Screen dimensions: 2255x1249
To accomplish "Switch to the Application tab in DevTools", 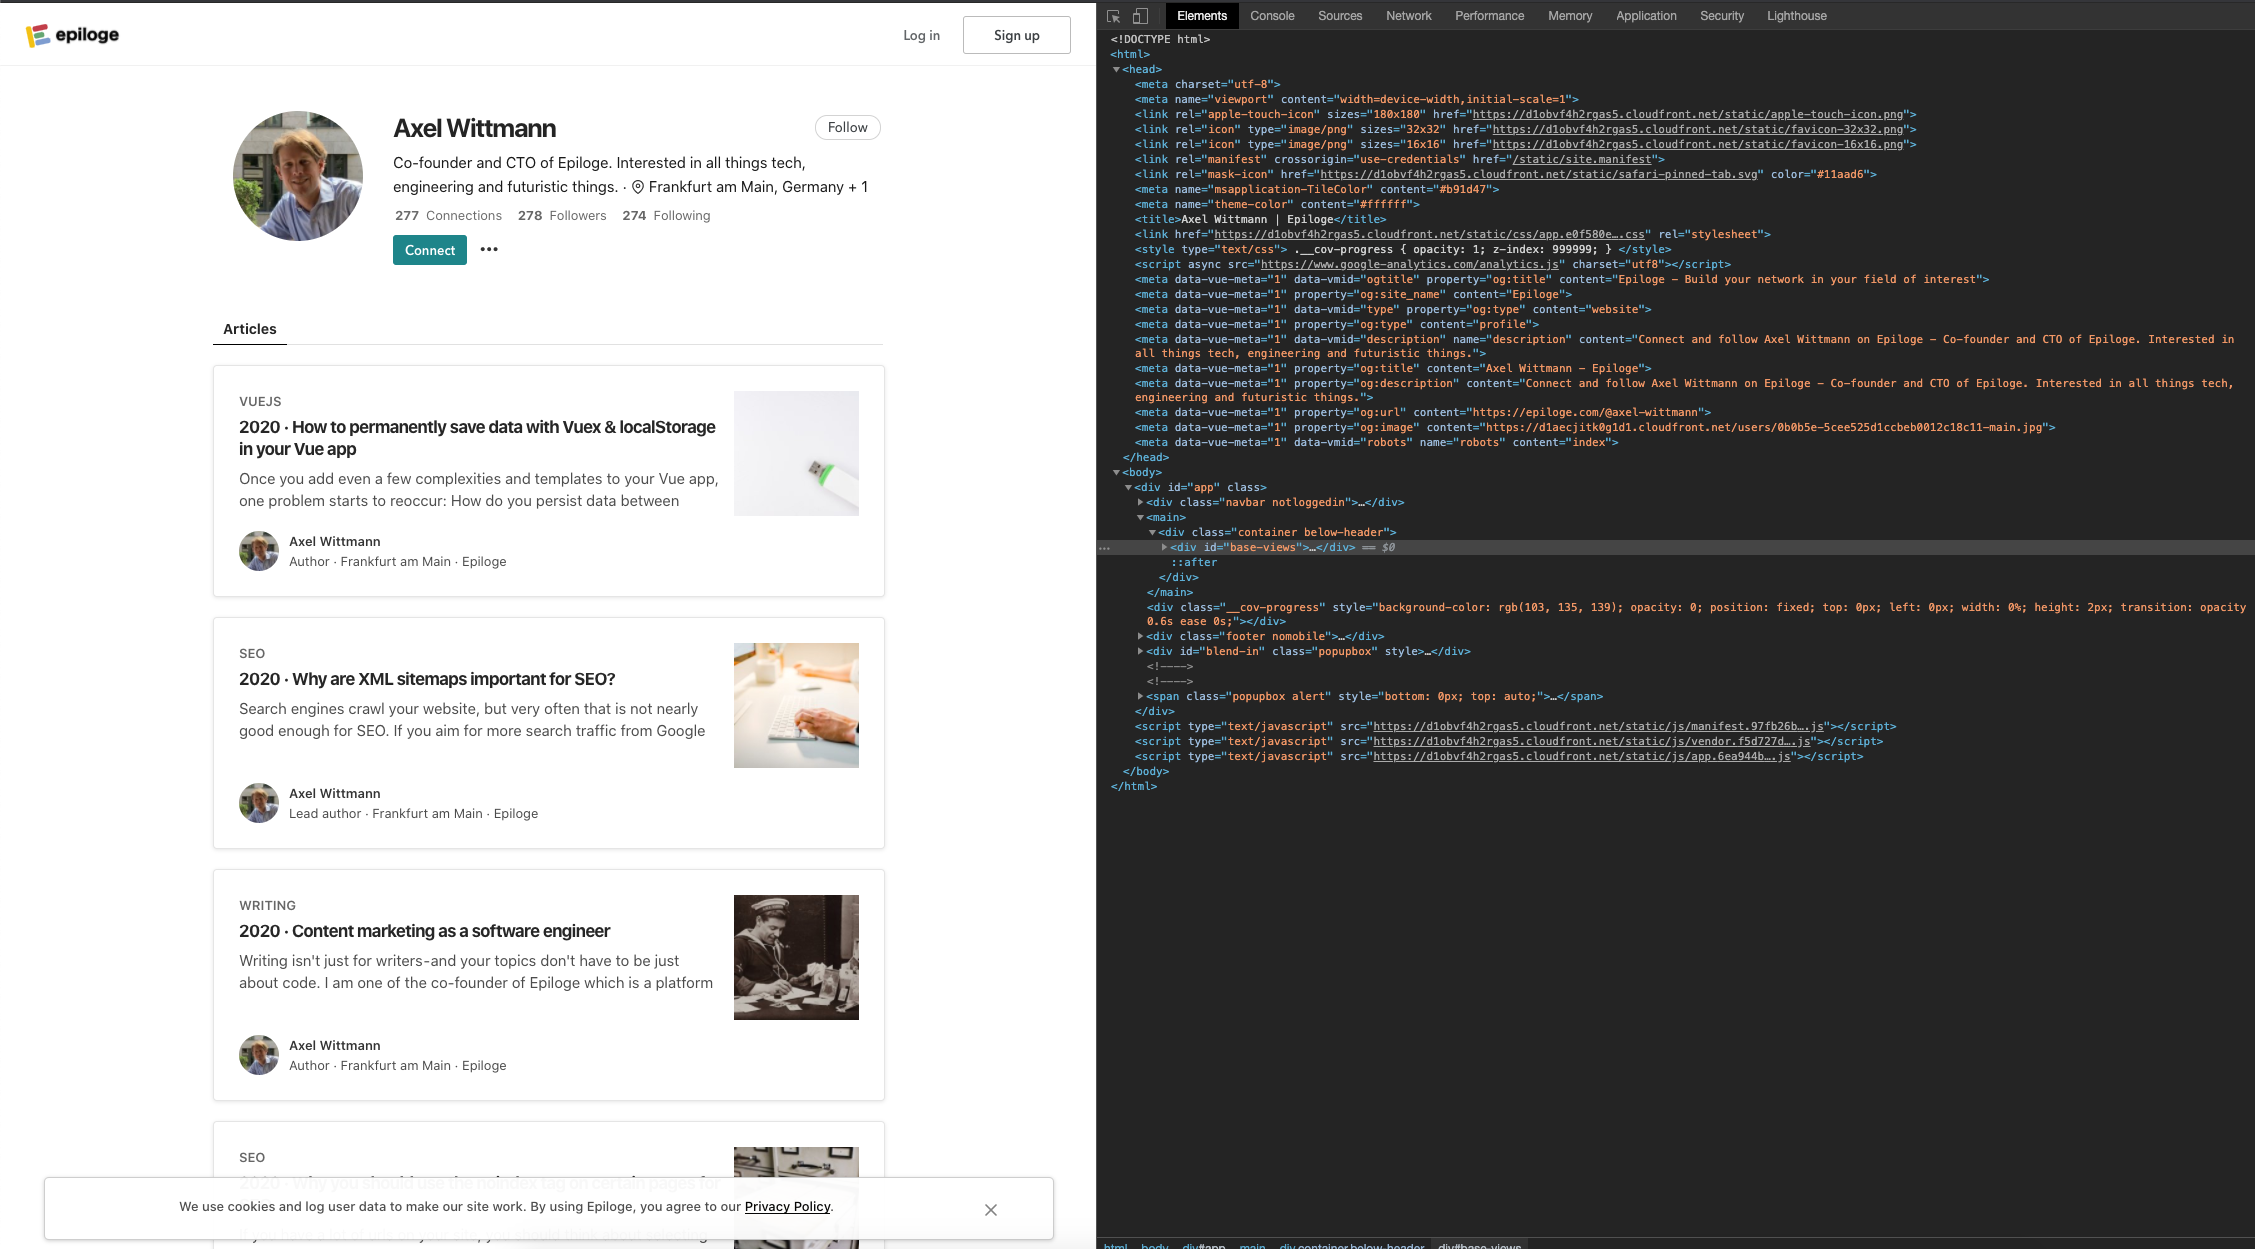I will pyautogui.click(x=1646, y=16).
